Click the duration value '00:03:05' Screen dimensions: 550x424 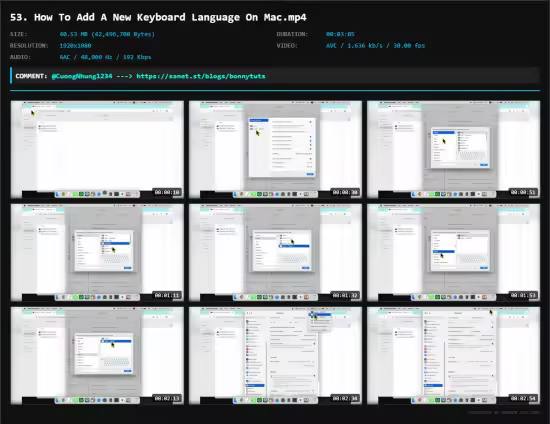coord(340,34)
